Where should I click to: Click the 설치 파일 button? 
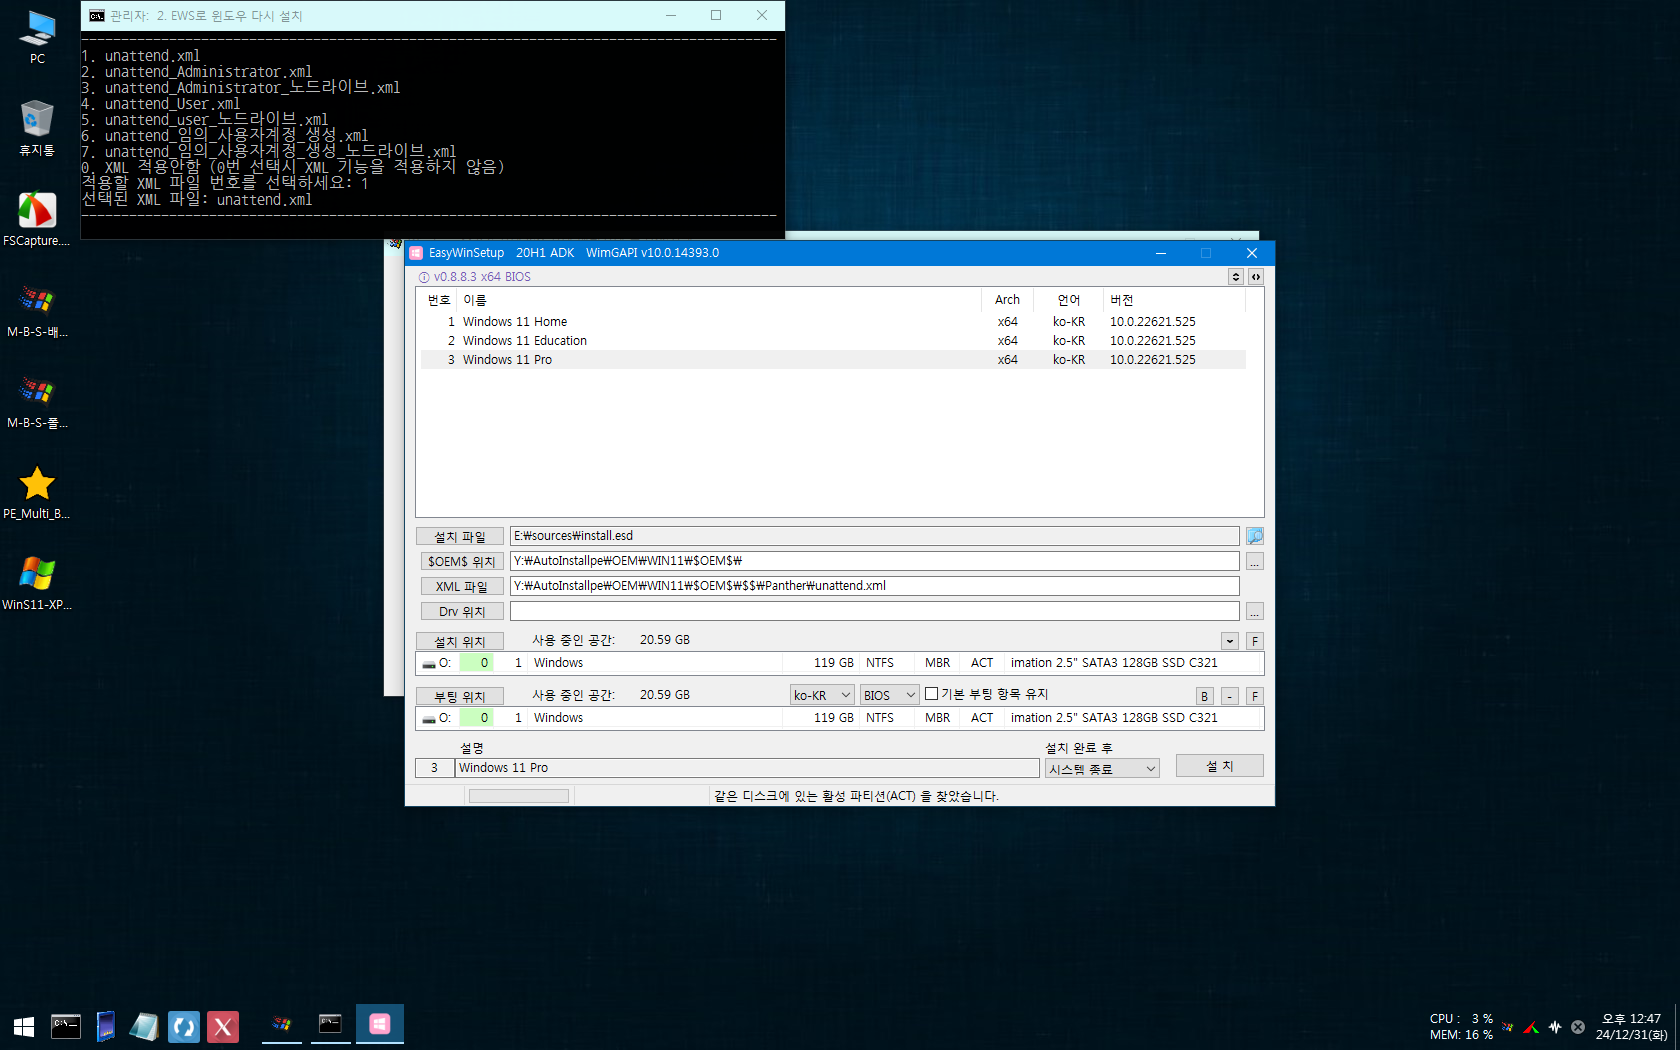460,537
